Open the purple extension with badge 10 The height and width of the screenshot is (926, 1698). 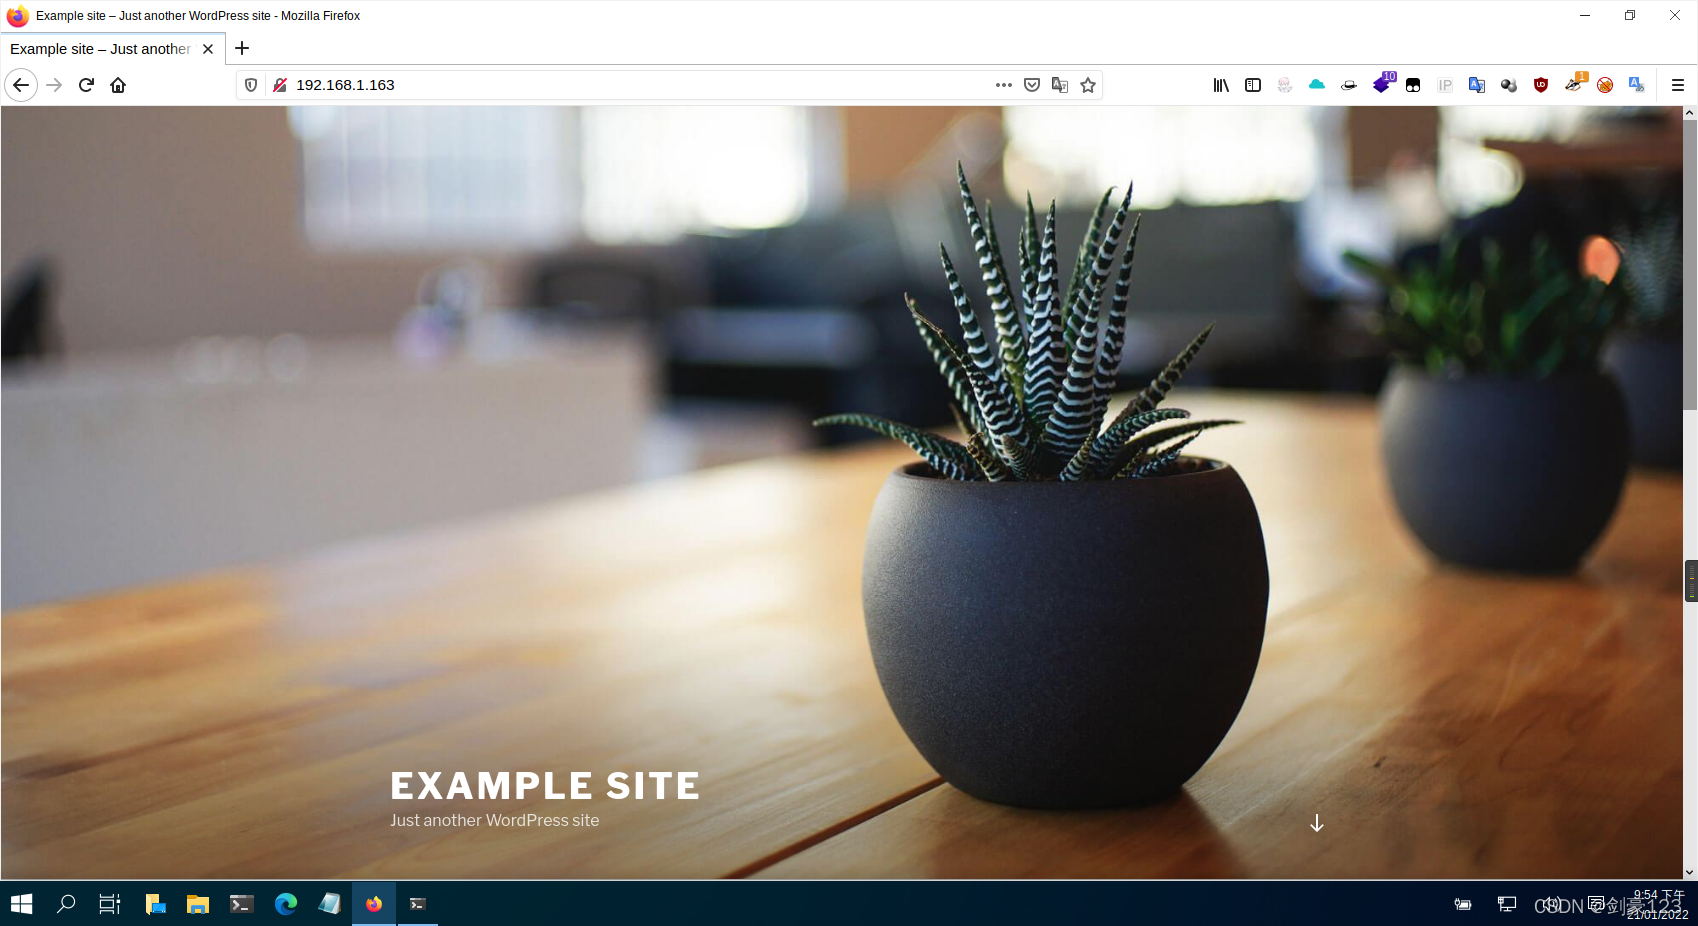click(x=1382, y=84)
